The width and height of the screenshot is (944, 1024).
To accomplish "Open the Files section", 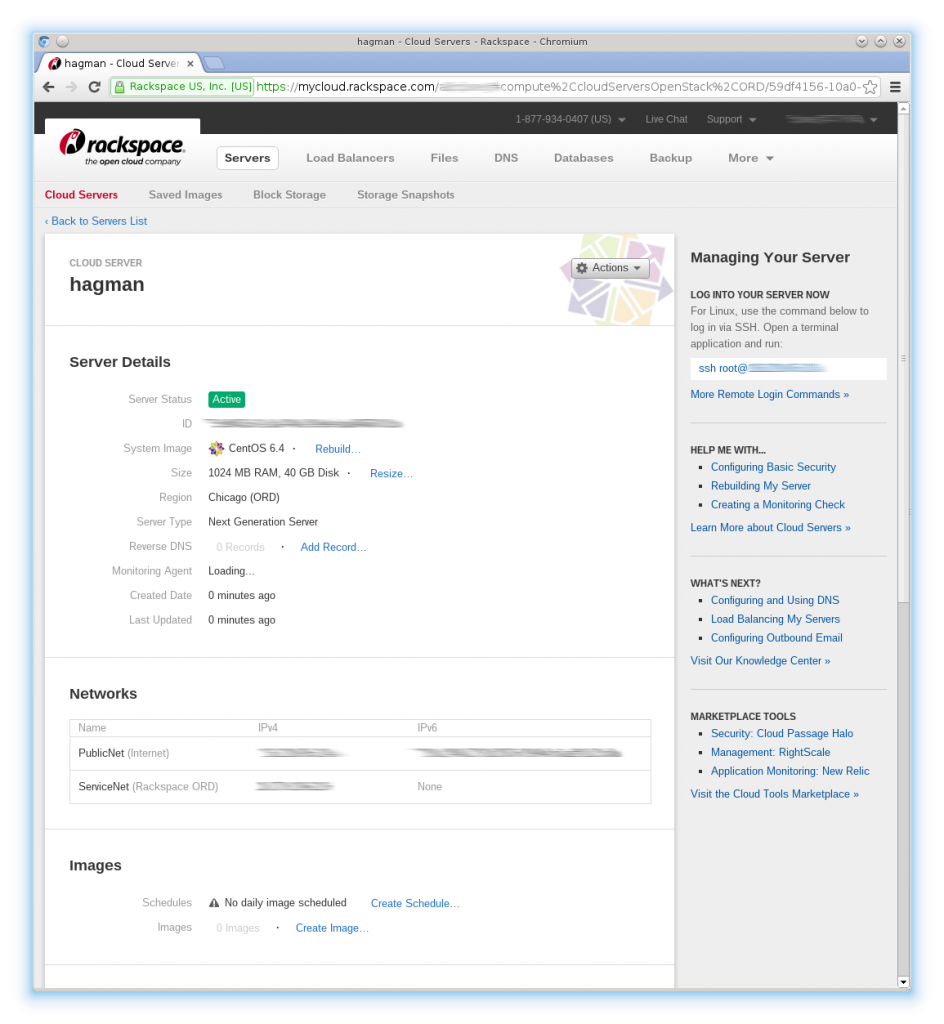I will pos(444,158).
